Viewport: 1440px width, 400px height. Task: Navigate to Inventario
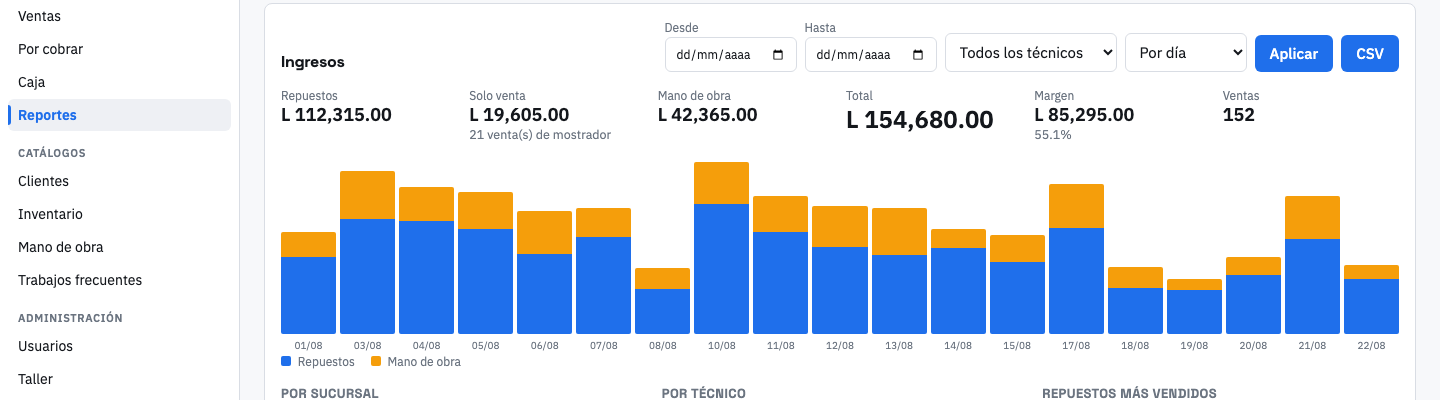119,214
